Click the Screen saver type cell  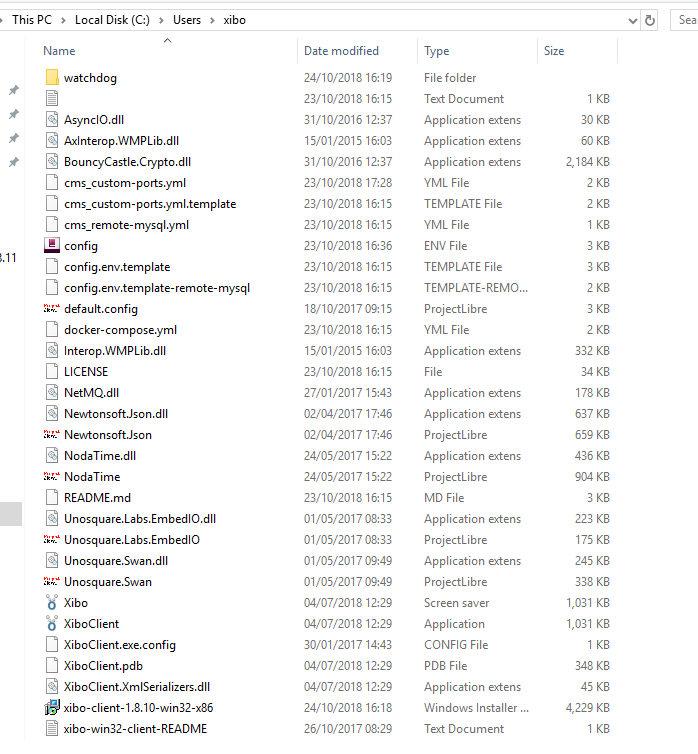click(456, 603)
